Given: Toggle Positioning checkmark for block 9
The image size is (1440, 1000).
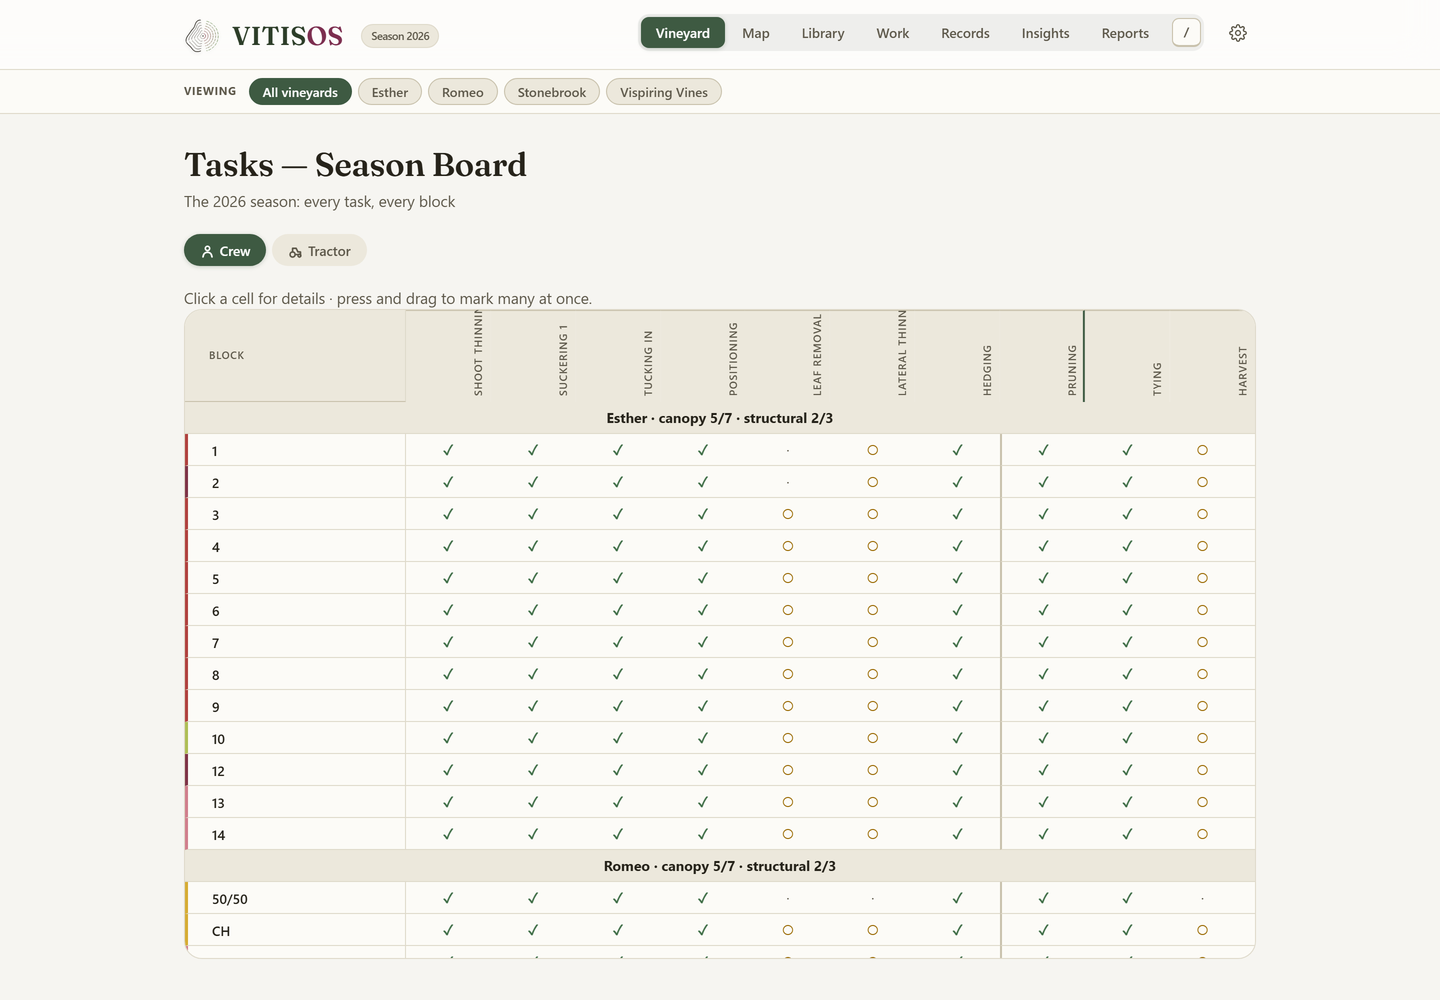Looking at the screenshot, I should point(703,706).
